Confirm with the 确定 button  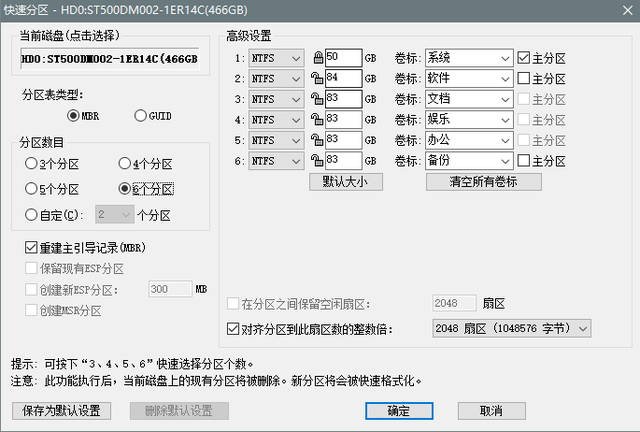[399, 411]
